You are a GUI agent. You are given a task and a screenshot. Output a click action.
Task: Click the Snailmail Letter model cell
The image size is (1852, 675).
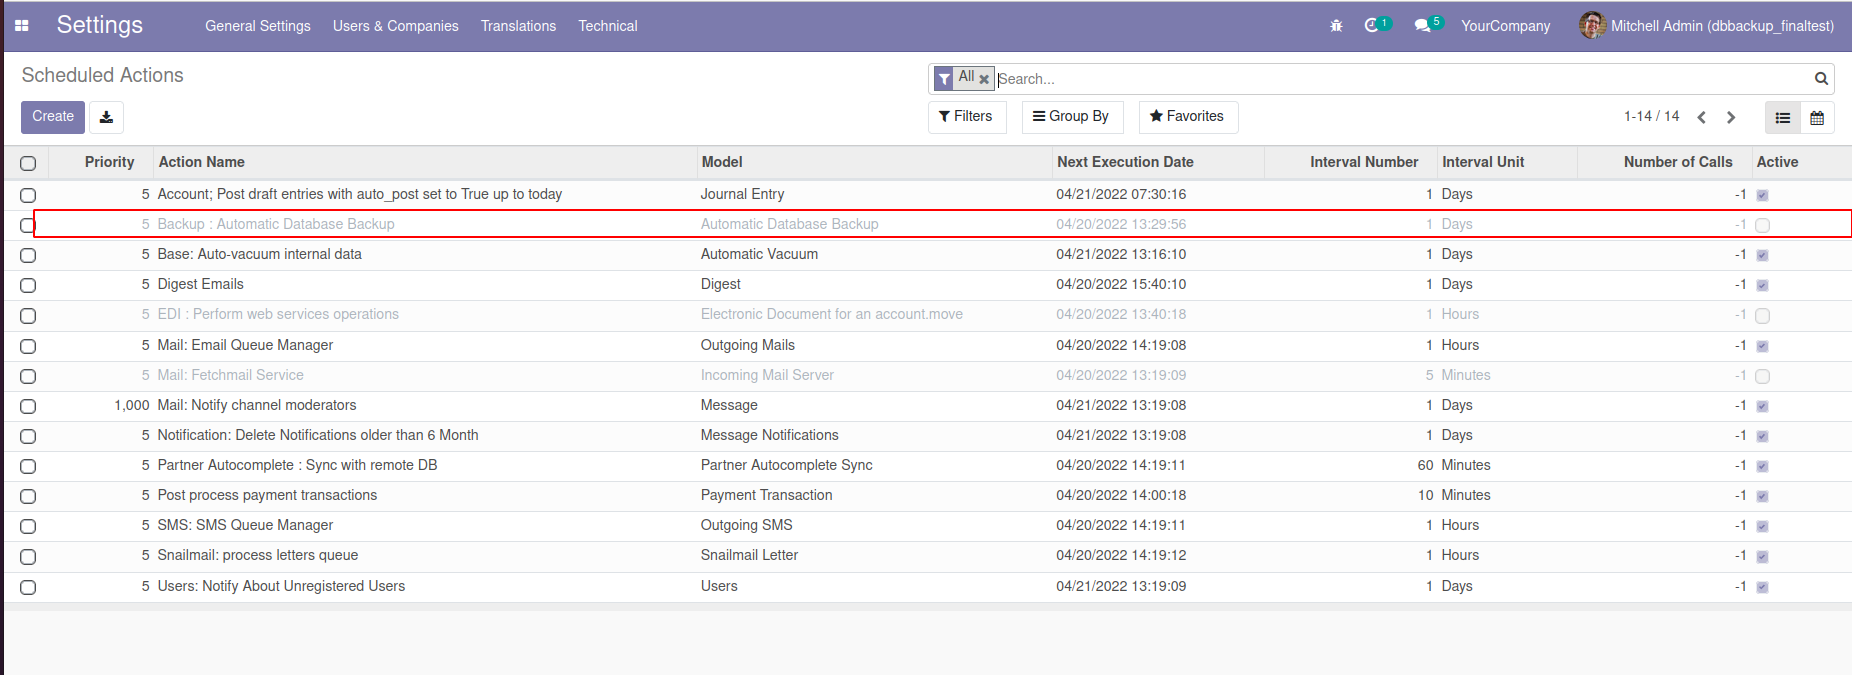(x=749, y=555)
